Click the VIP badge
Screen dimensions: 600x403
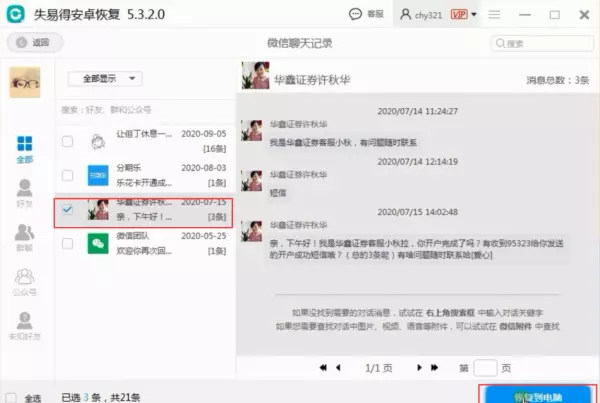459,15
